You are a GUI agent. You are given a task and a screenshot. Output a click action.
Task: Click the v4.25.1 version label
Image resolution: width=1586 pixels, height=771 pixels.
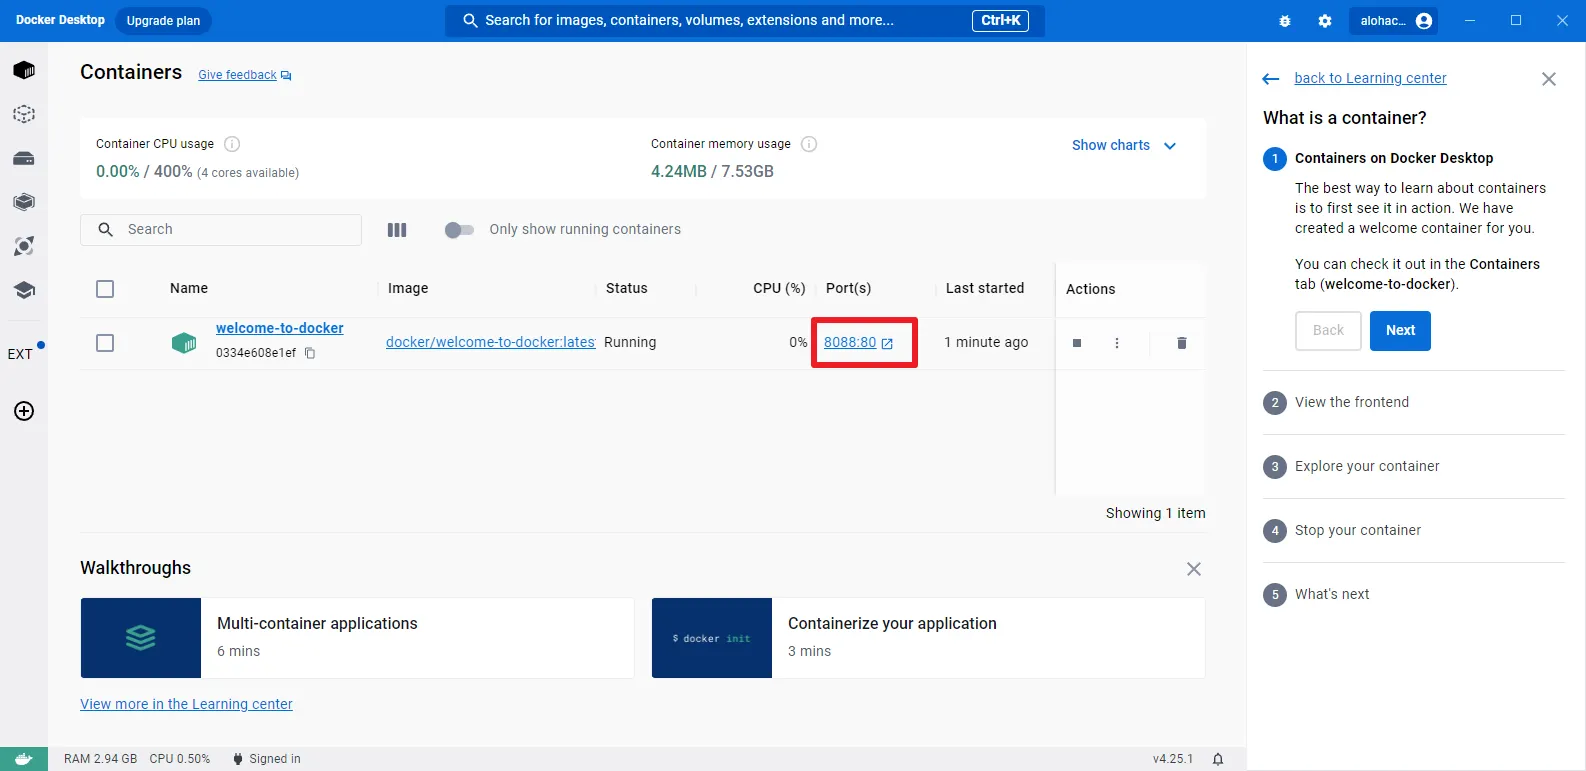coord(1172,759)
